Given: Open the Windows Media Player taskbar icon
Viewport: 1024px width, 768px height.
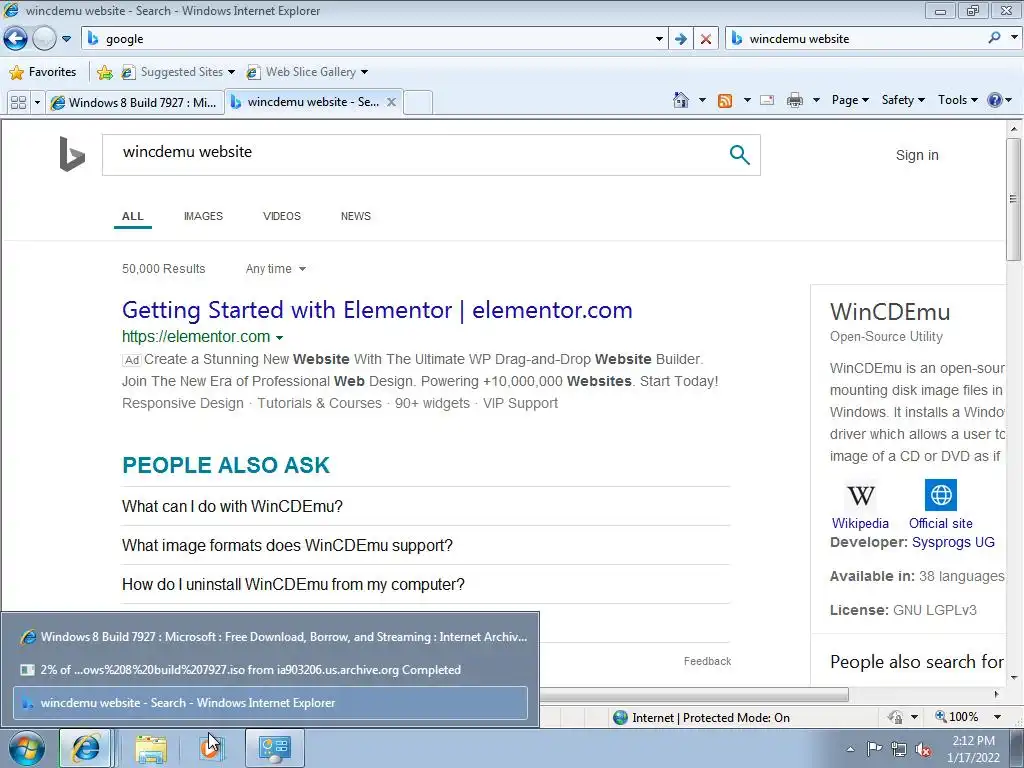Looking at the screenshot, I should tap(210, 748).
